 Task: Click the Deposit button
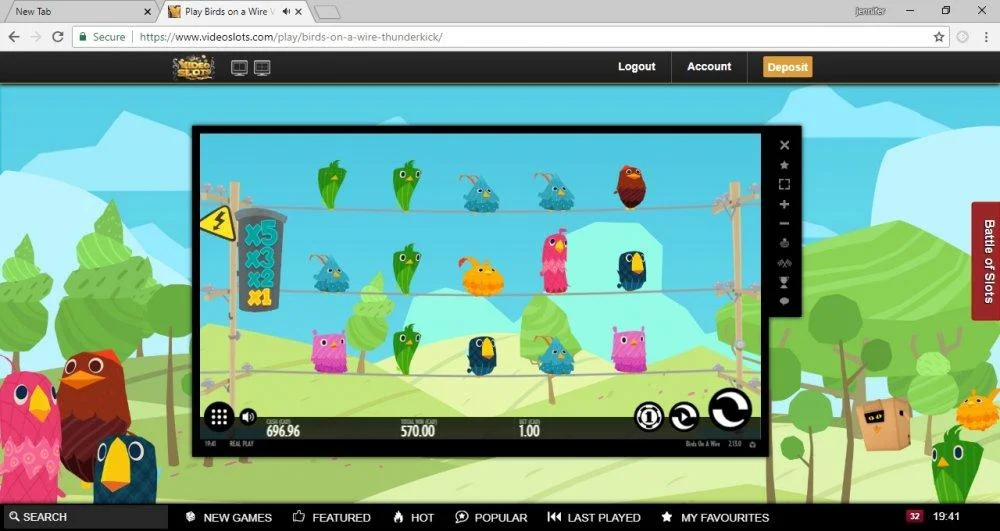click(x=788, y=67)
